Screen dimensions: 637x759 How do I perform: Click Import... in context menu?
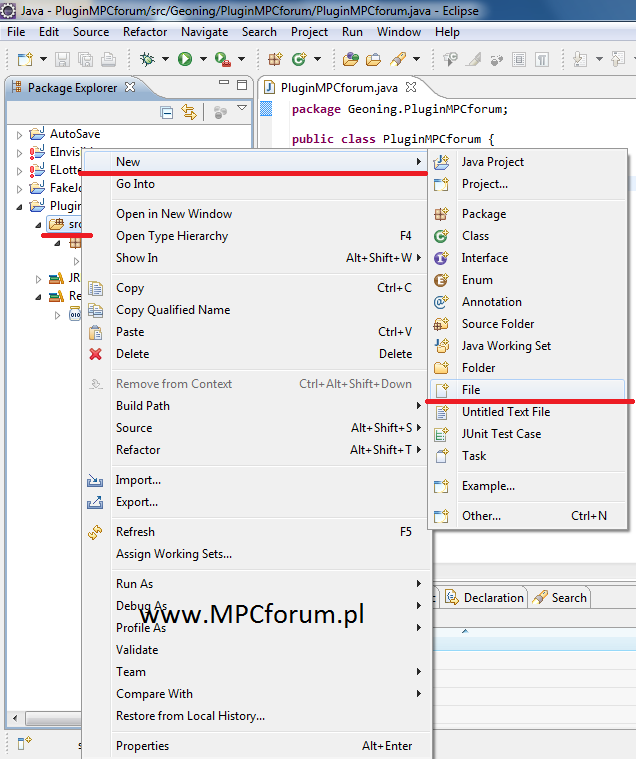tap(255, 480)
